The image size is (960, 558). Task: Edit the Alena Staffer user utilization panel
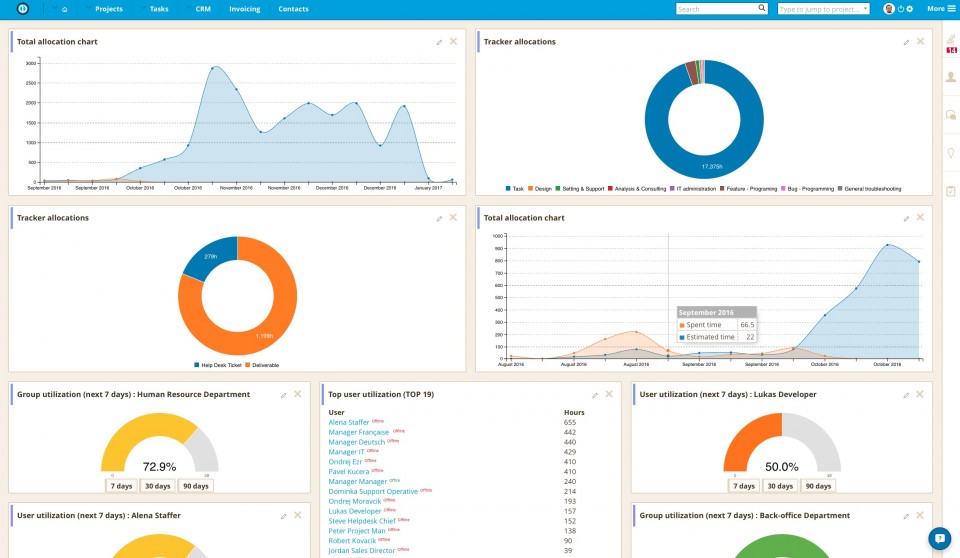[283, 516]
